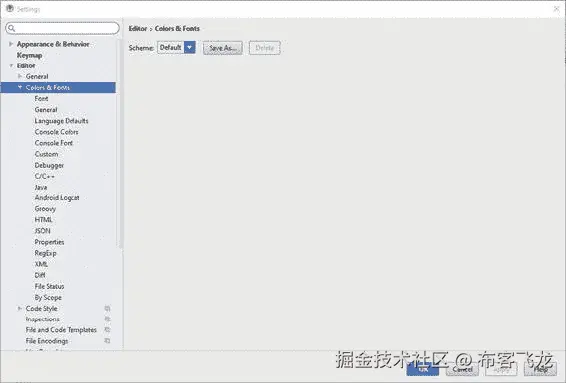
Task: Open Android Logcat colors page
Action: (57, 198)
